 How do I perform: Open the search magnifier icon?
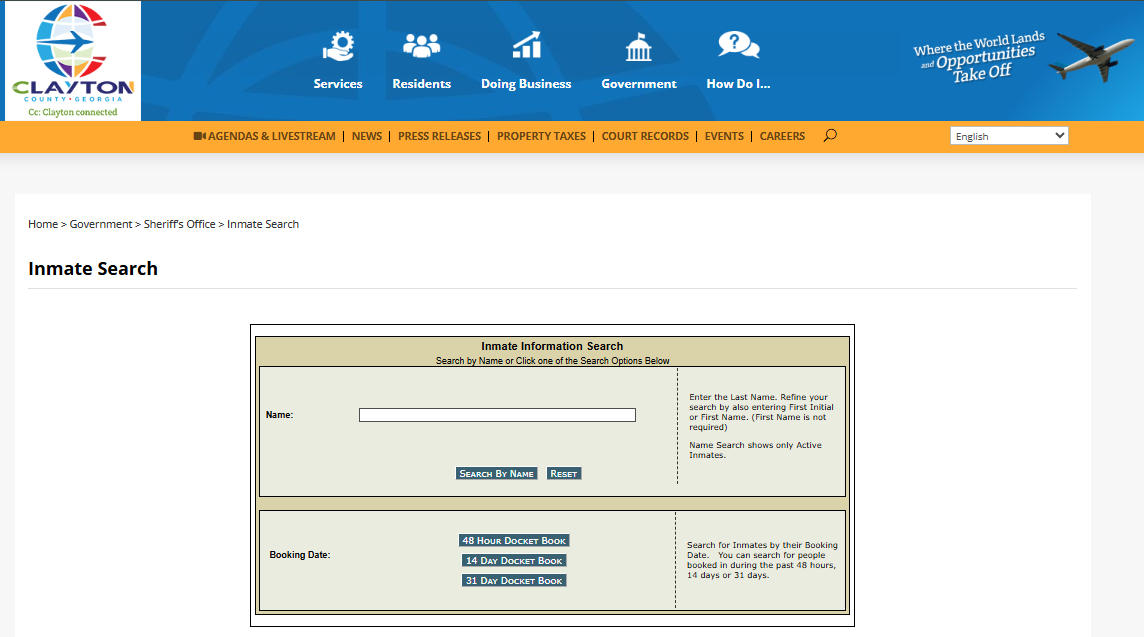tap(829, 136)
